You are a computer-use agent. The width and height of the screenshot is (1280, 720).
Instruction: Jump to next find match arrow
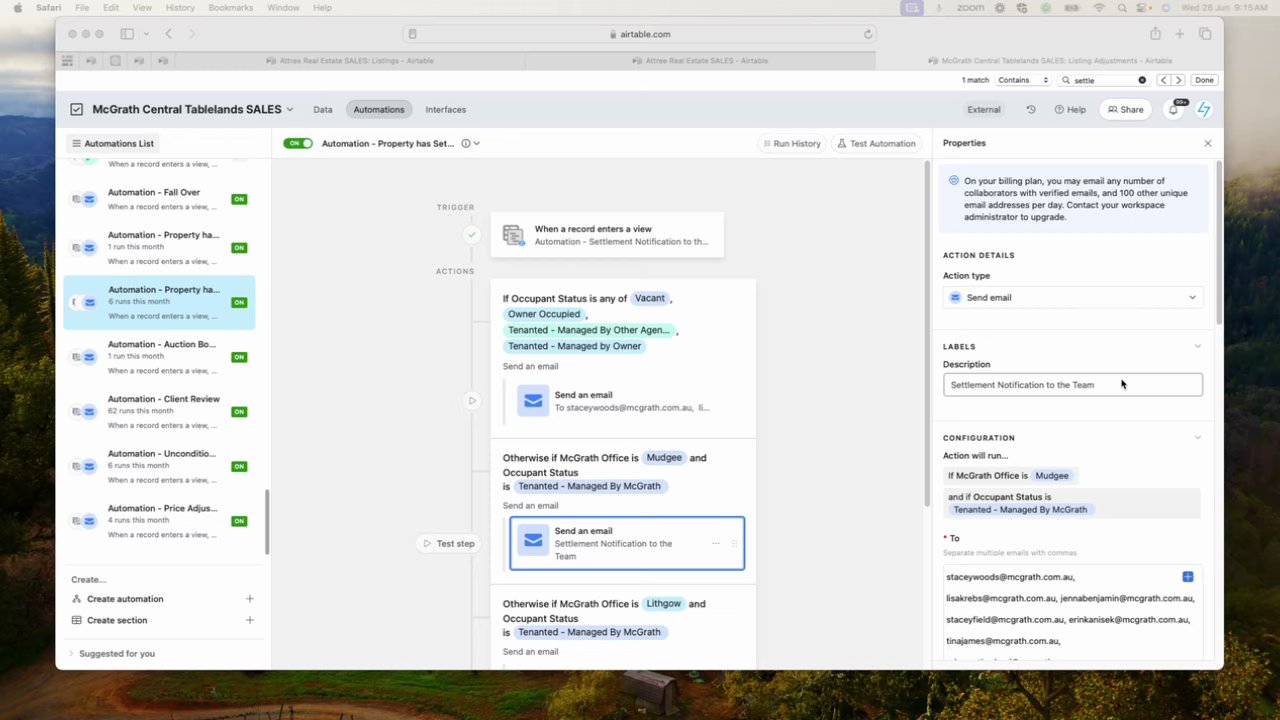point(1178,80)
